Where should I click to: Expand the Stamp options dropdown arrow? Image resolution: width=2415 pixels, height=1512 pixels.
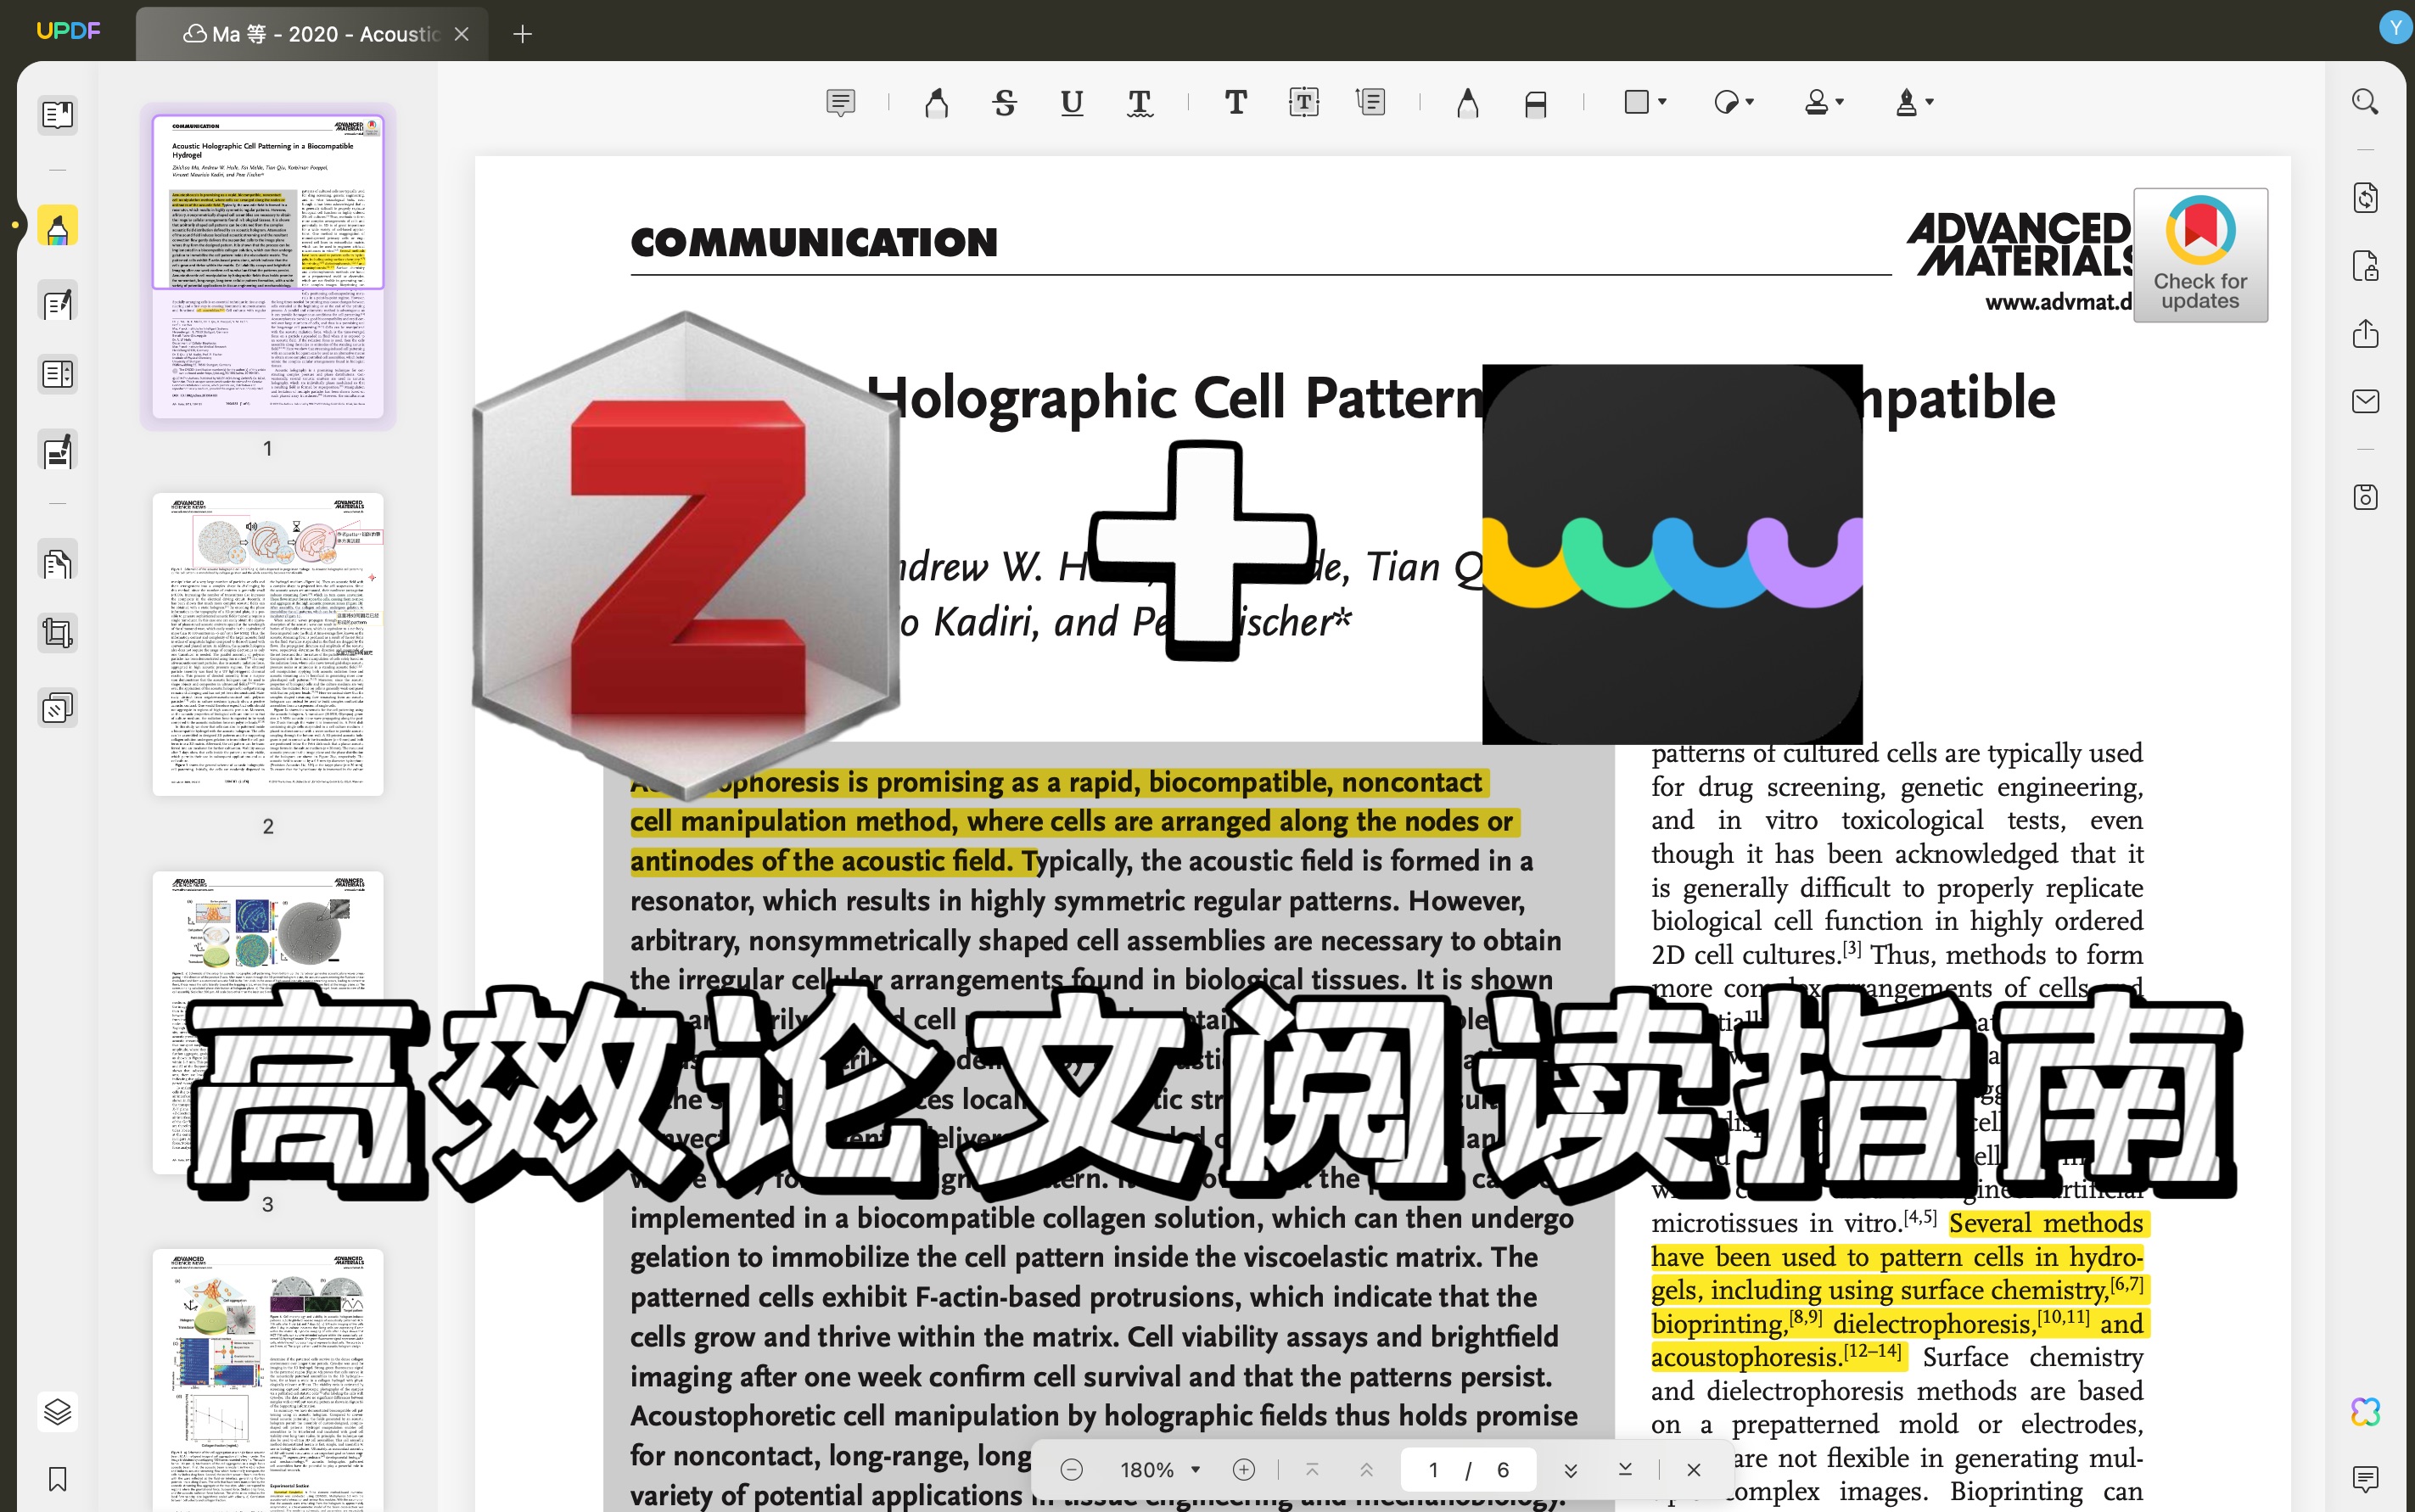pyautogui.click(x=1840, y=102)
